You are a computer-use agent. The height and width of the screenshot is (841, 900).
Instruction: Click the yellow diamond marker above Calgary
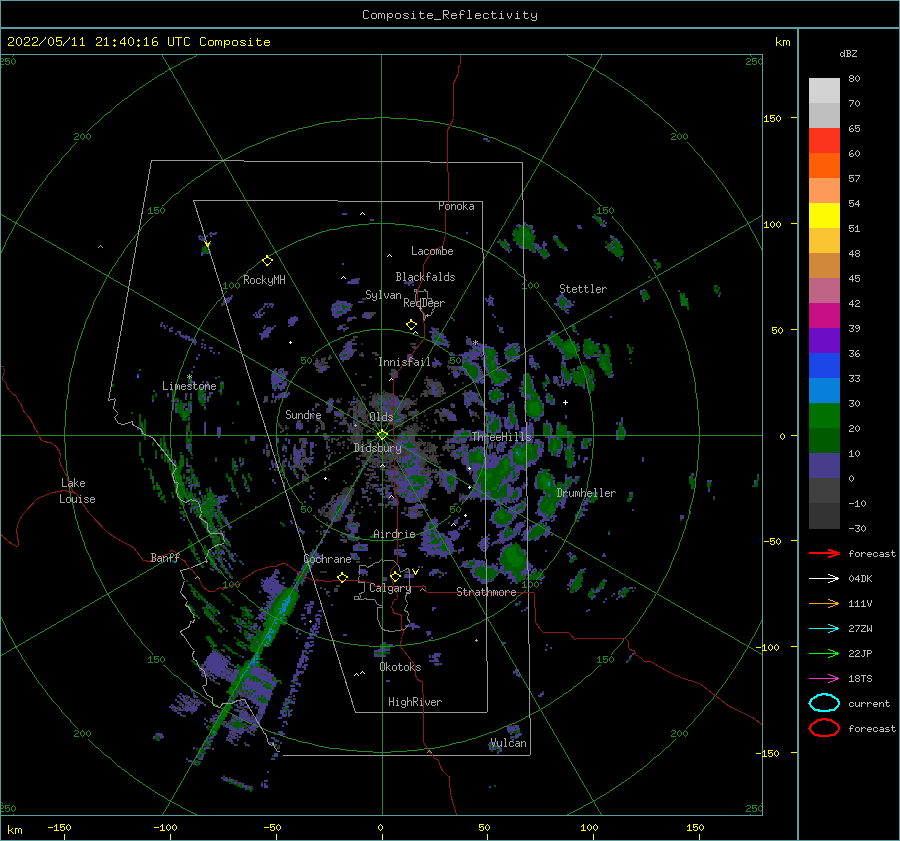click(395, 576)
